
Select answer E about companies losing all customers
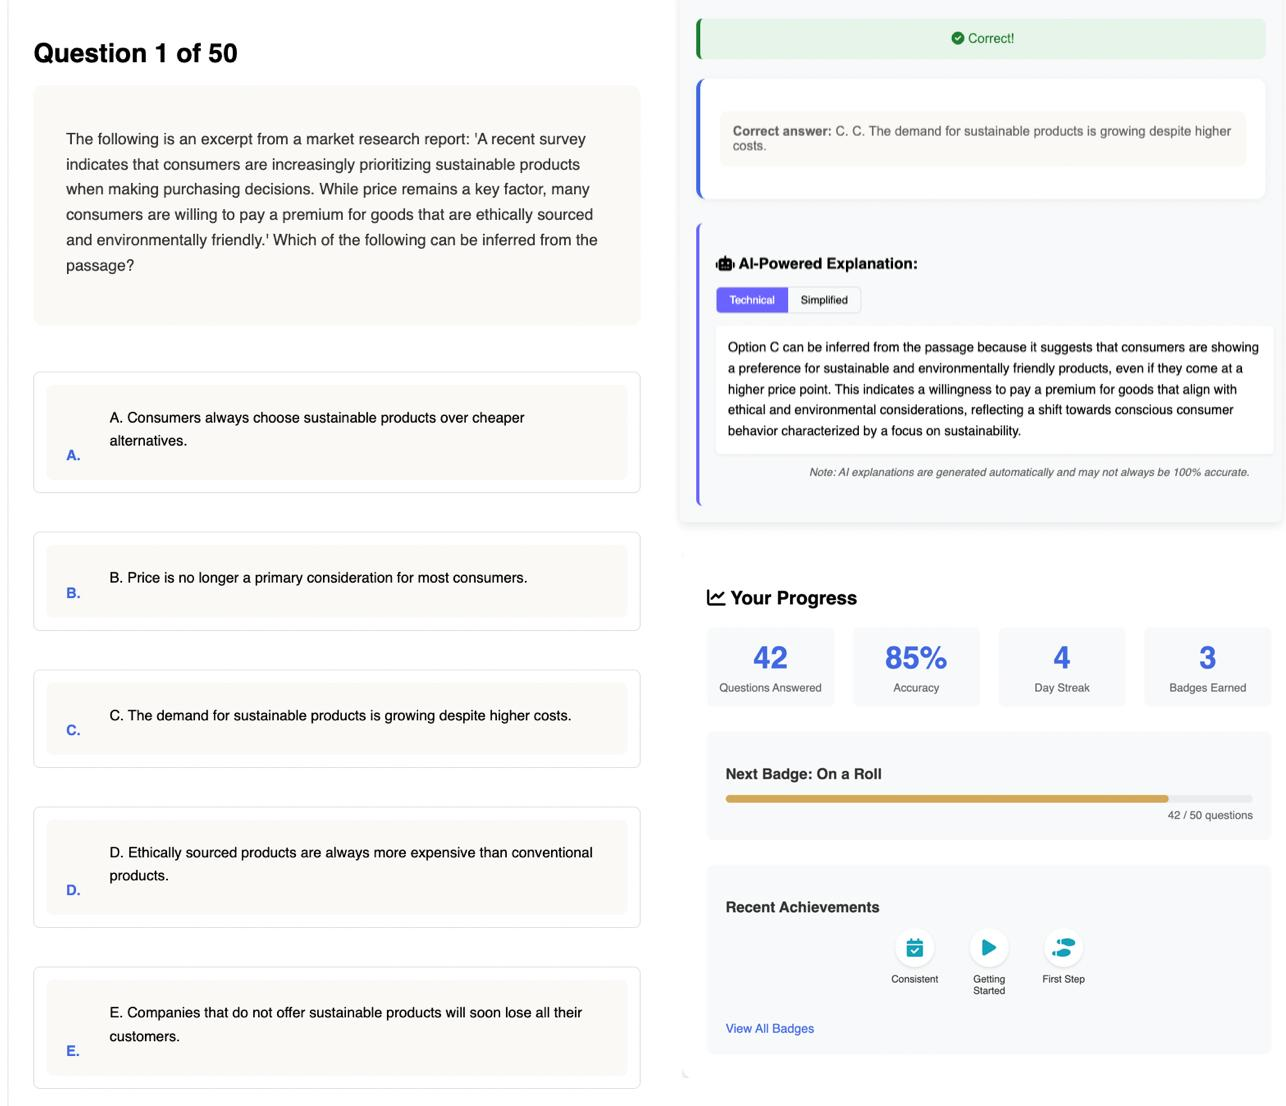(337, 1027)
